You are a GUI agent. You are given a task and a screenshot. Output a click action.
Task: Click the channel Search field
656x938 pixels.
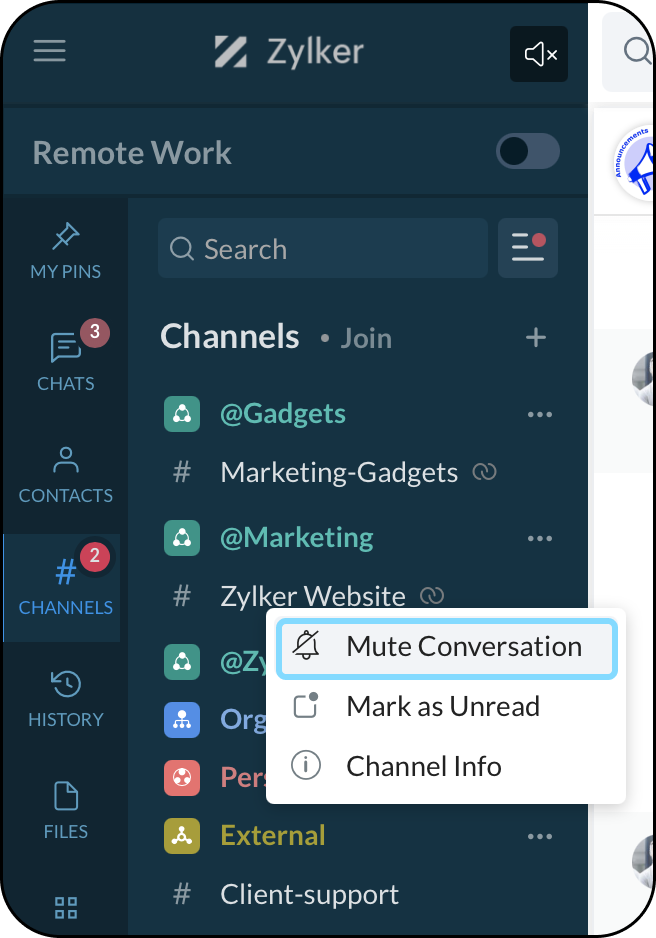coord(323,248)
